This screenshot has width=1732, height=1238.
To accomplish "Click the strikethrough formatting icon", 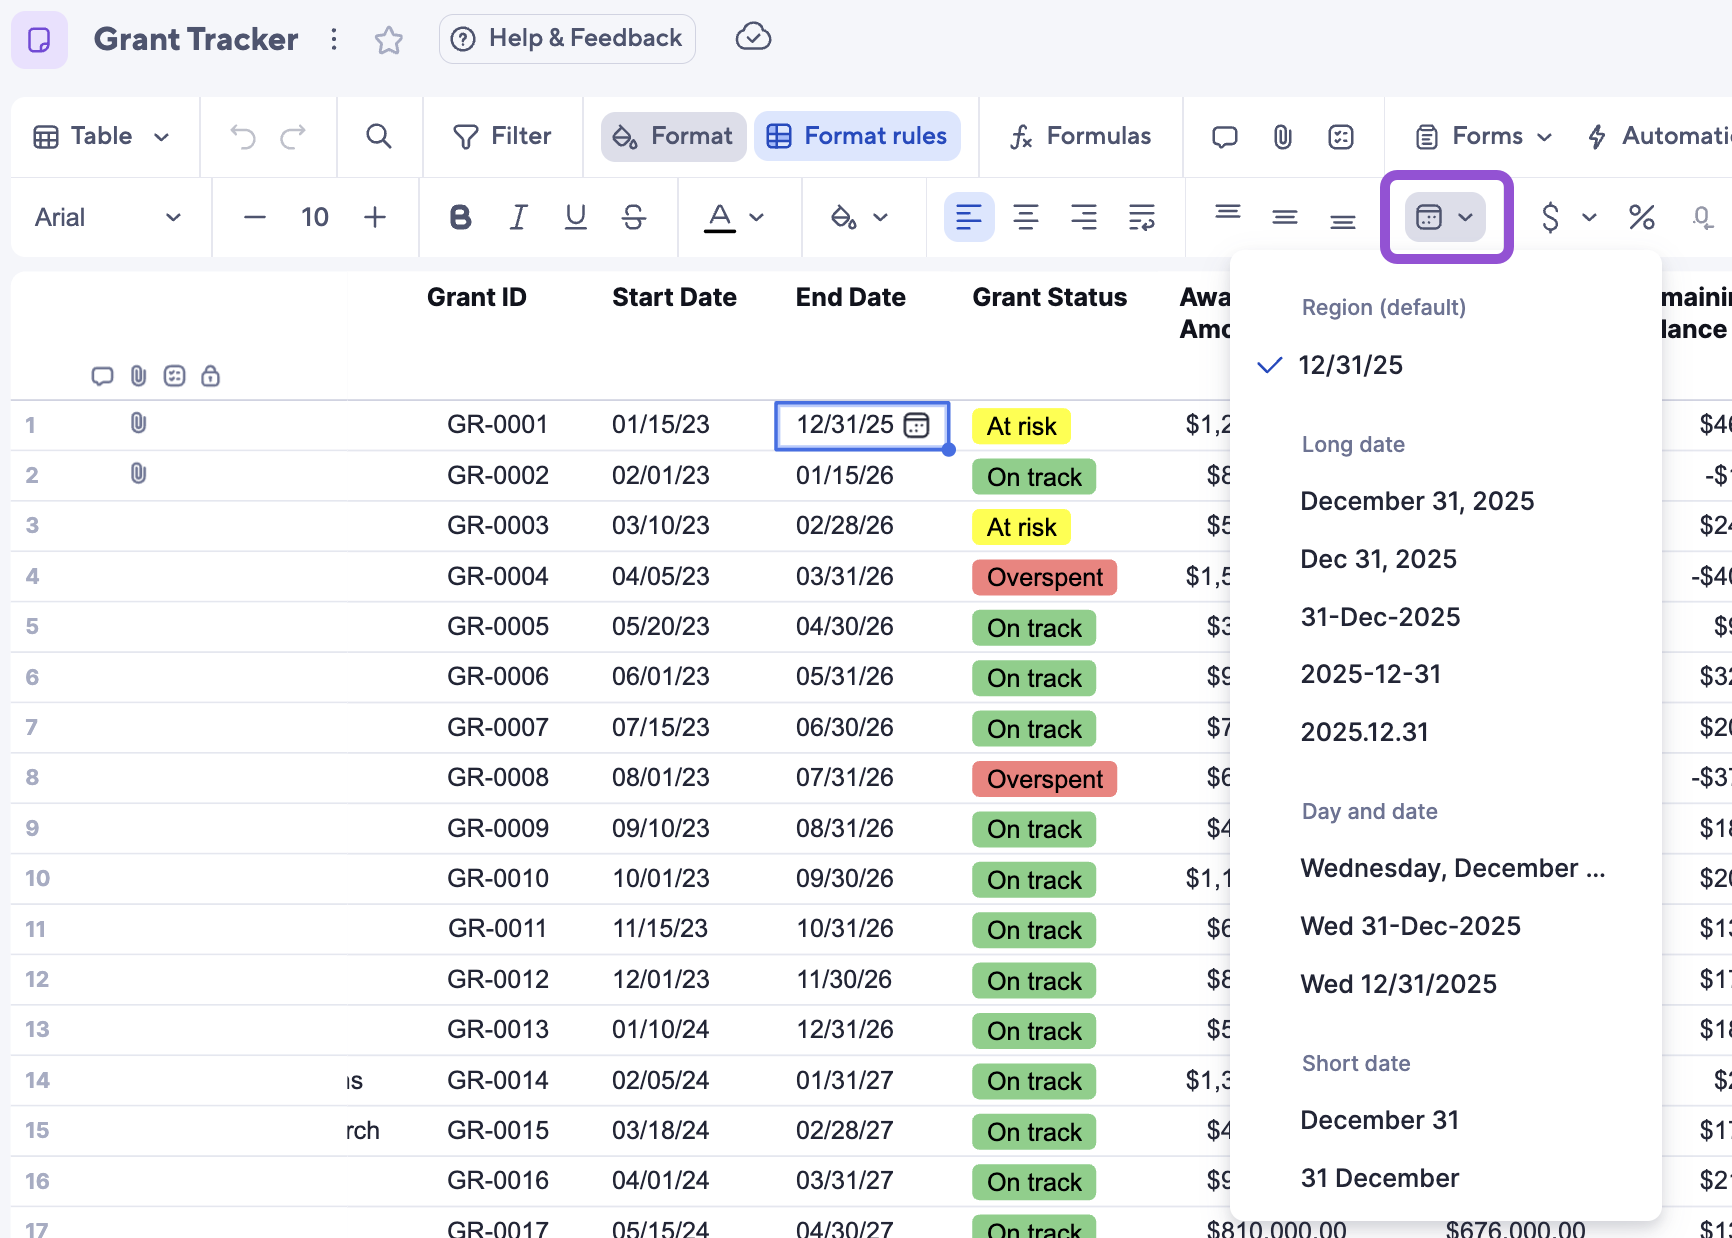I will 634,217.
